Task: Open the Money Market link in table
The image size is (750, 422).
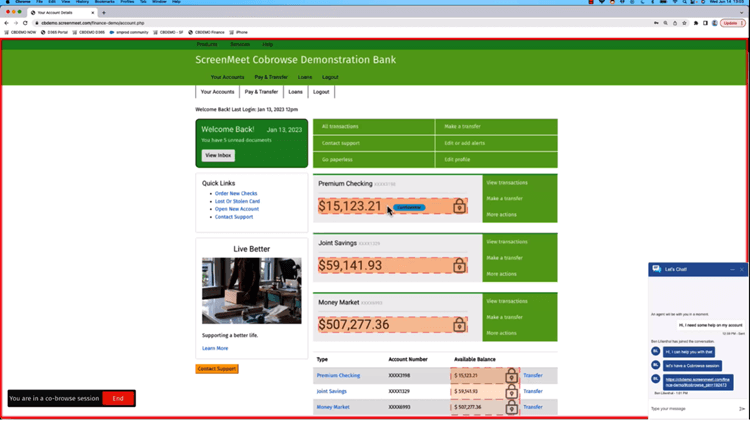Action: pyautogui.click(x=333, y=407)
